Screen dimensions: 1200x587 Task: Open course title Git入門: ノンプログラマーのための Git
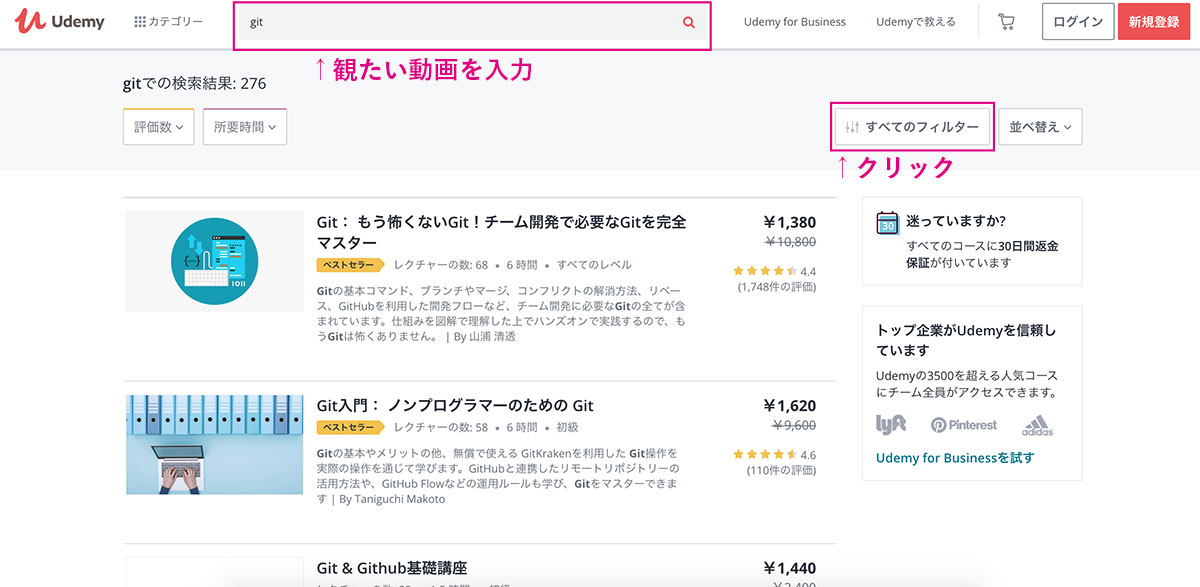(455, 406)
